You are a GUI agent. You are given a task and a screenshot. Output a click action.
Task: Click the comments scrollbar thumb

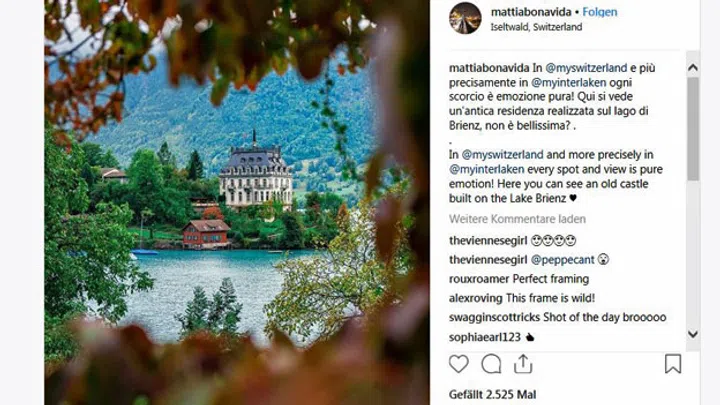[x=693, y=129]
